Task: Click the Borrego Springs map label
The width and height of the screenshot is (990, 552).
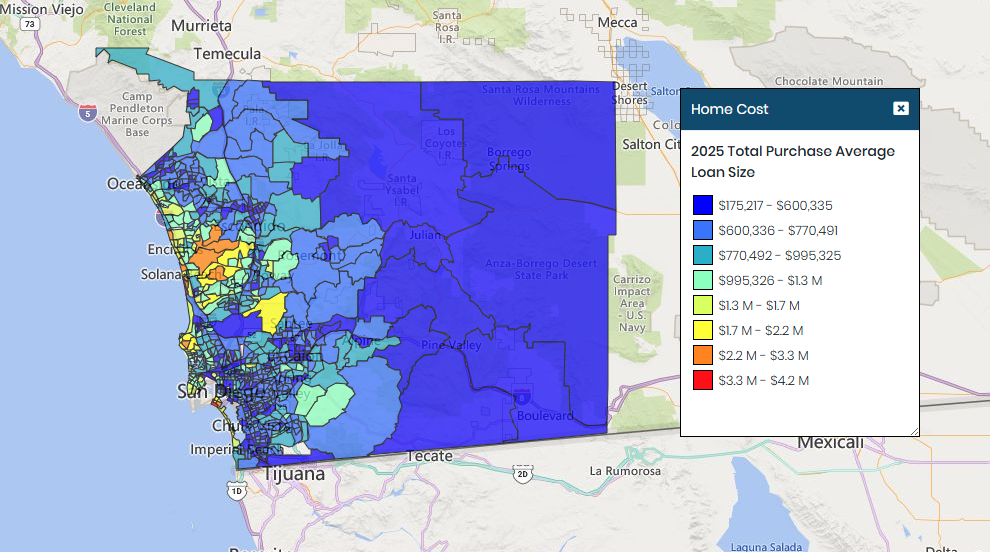Action: click(x=509, y=159)
